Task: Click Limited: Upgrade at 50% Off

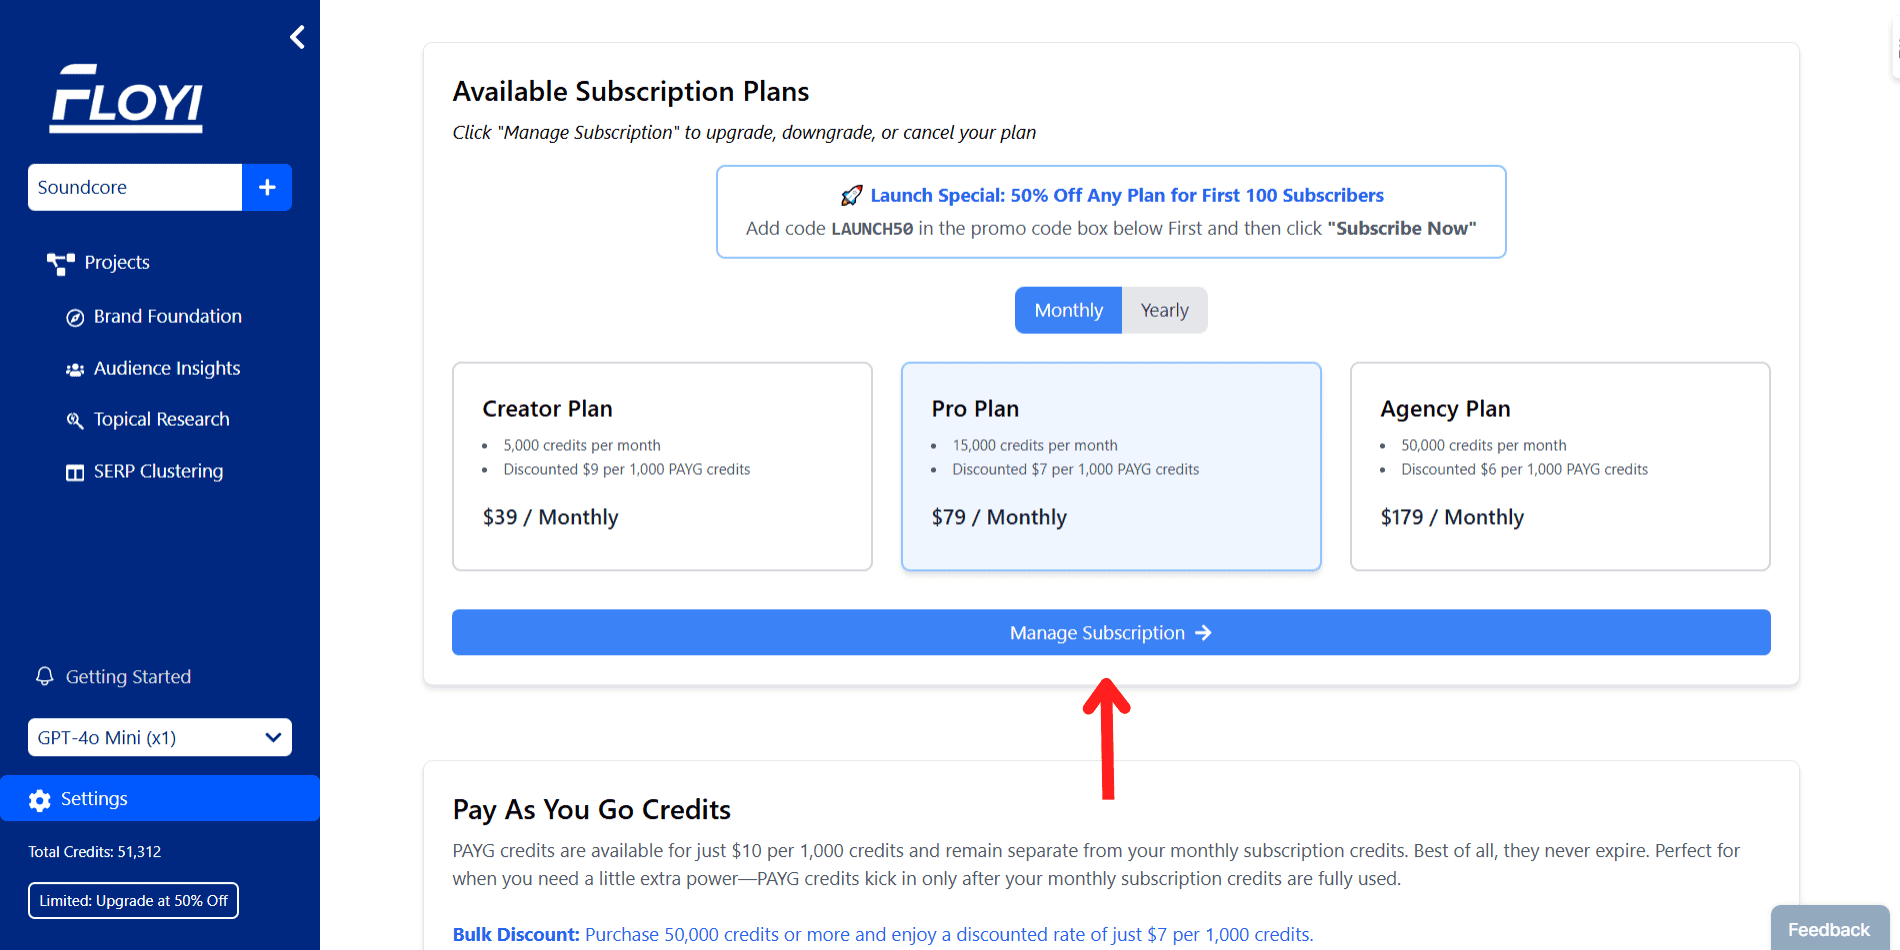Action: 133,900
